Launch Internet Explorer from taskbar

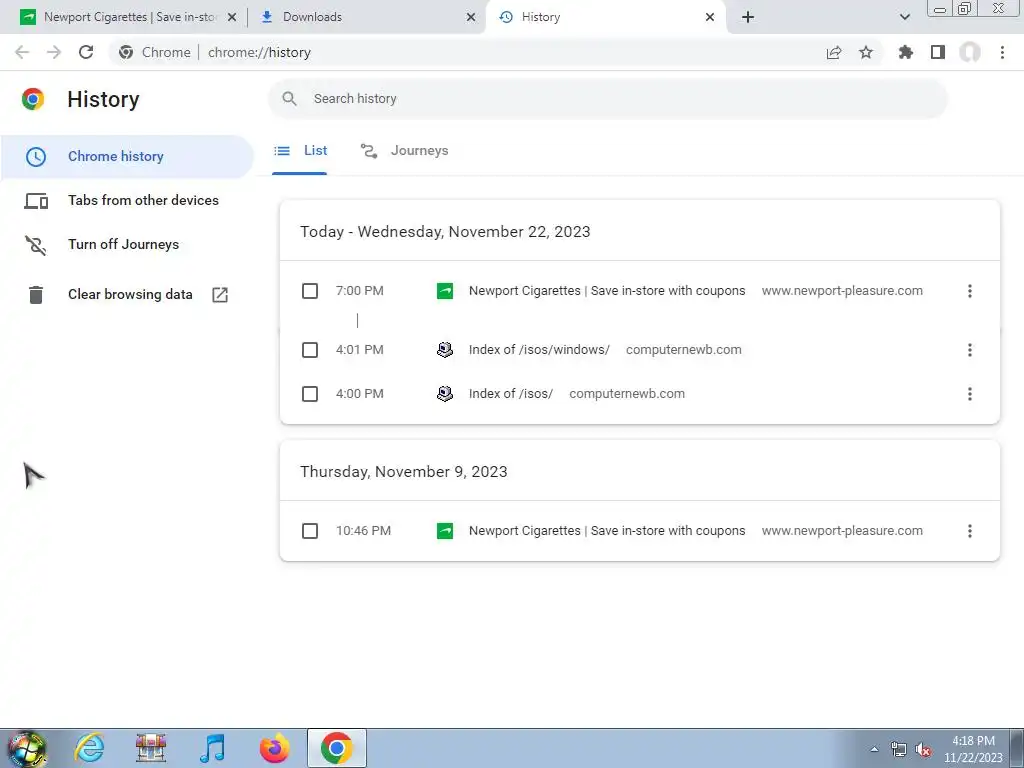click(89, 749)
